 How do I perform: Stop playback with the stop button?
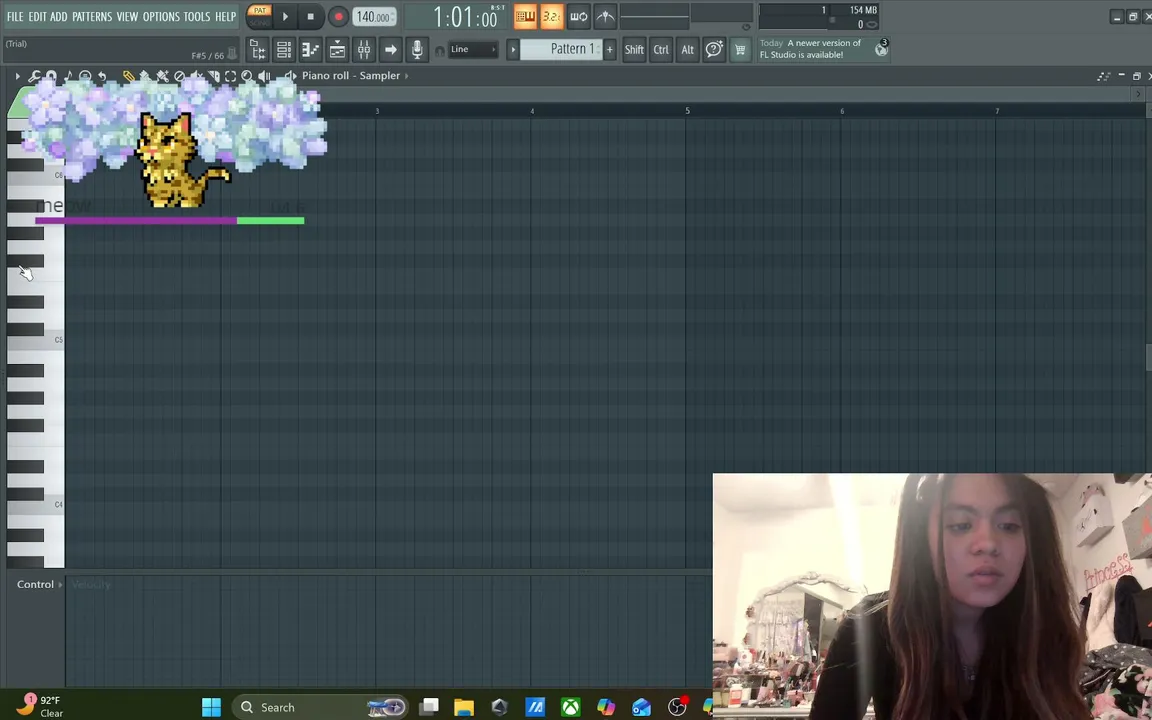coord(311,16)
